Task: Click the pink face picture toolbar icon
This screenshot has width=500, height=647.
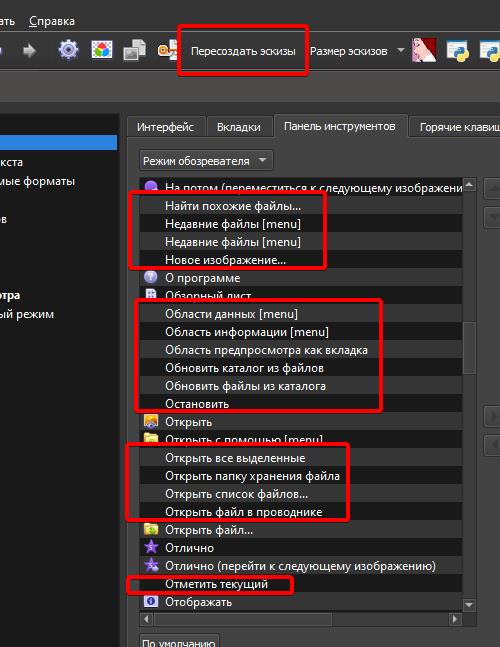Action: pos(424,50)
